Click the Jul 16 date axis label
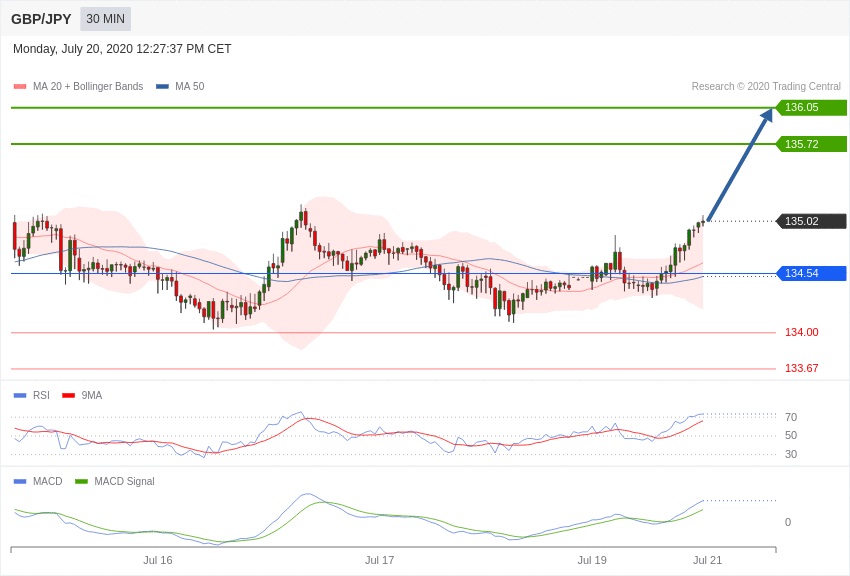This screenshot has width=850, height=576. tap(158, 560)
